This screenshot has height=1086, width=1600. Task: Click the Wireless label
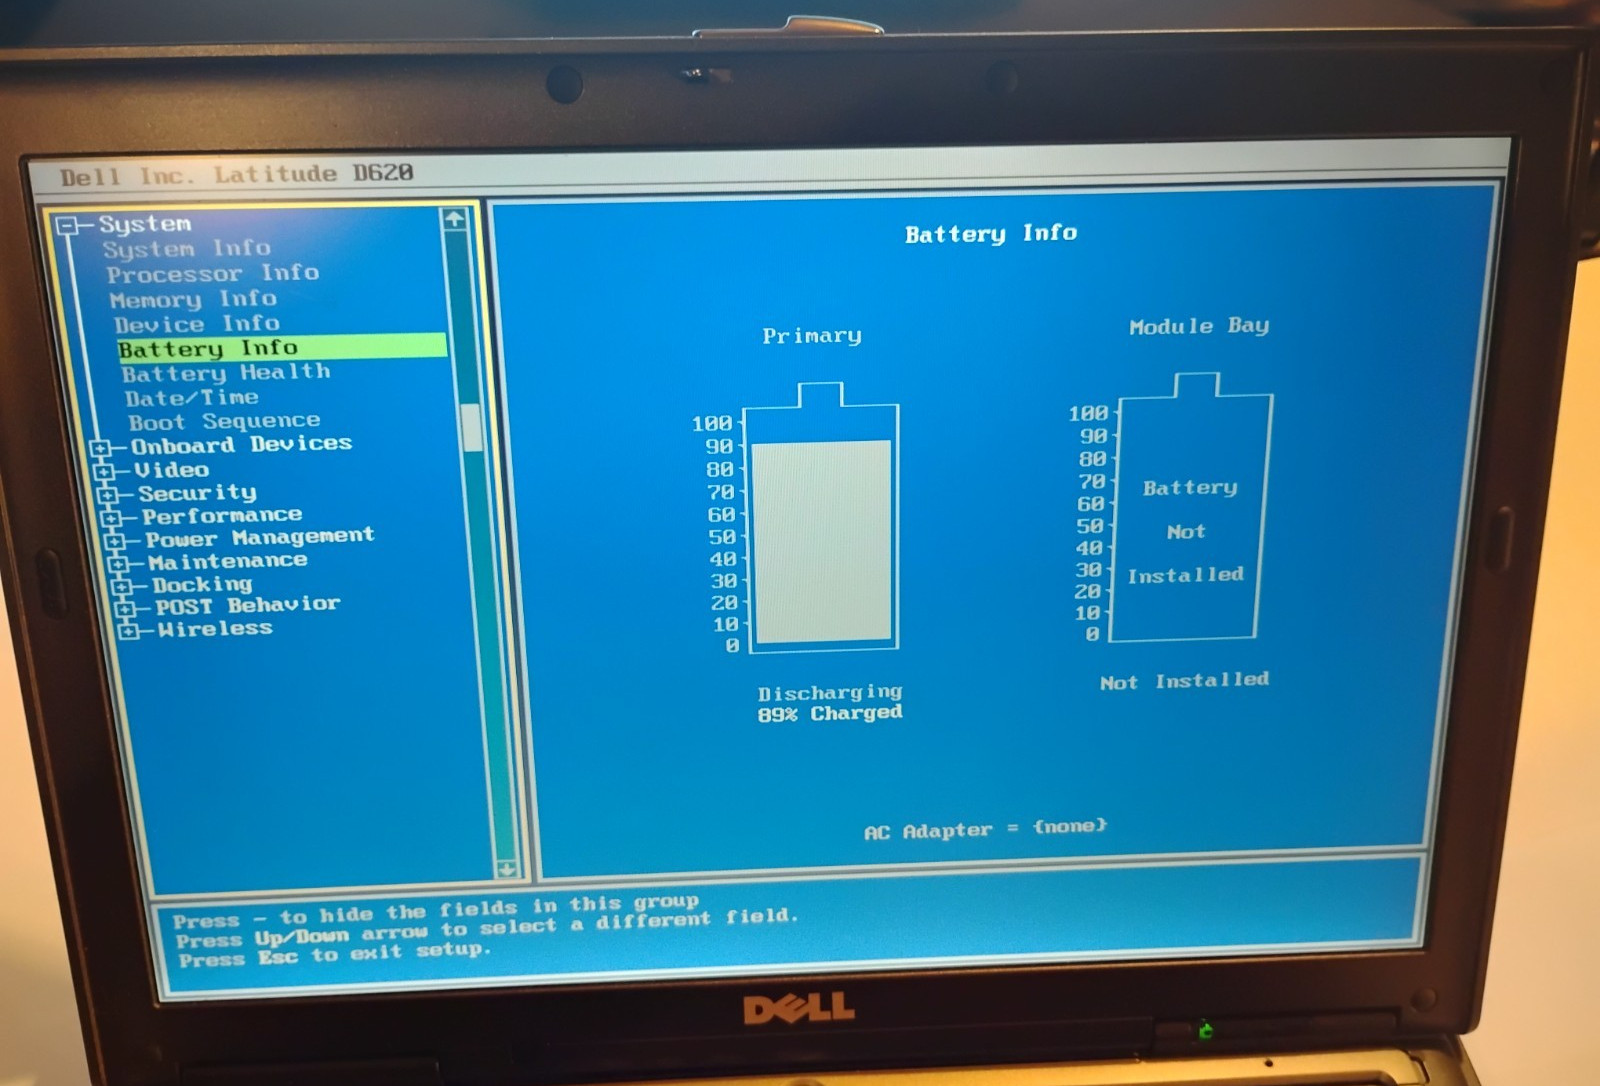click(215, 629)
